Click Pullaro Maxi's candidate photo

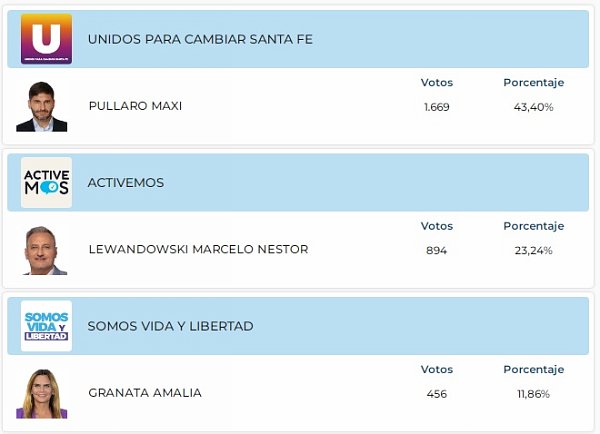point(41,106)
